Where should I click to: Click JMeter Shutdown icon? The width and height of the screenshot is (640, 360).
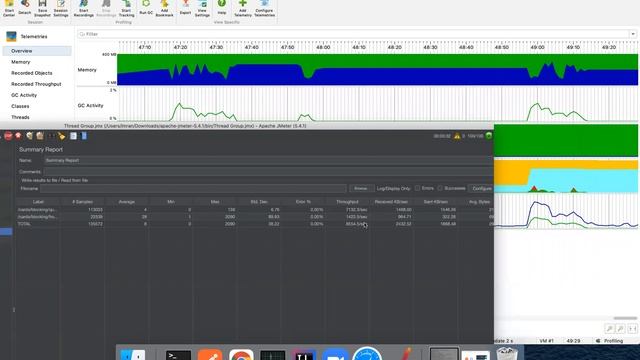pyautogui.click(x=18, y=136)
